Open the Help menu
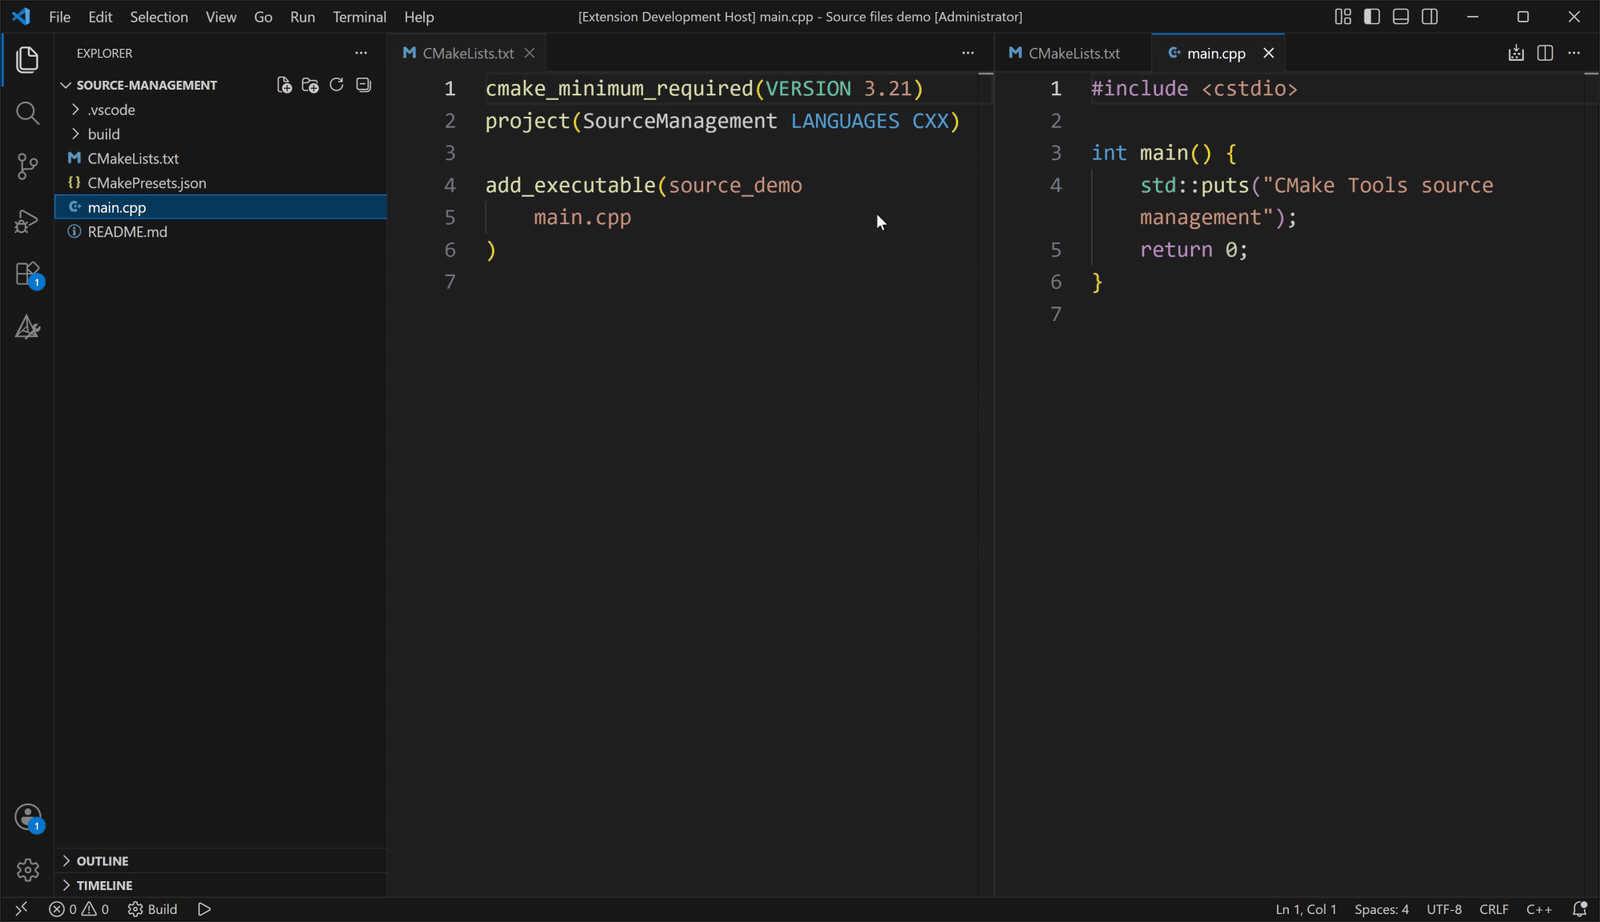The image size is (1600, 922). pos(419,17)
